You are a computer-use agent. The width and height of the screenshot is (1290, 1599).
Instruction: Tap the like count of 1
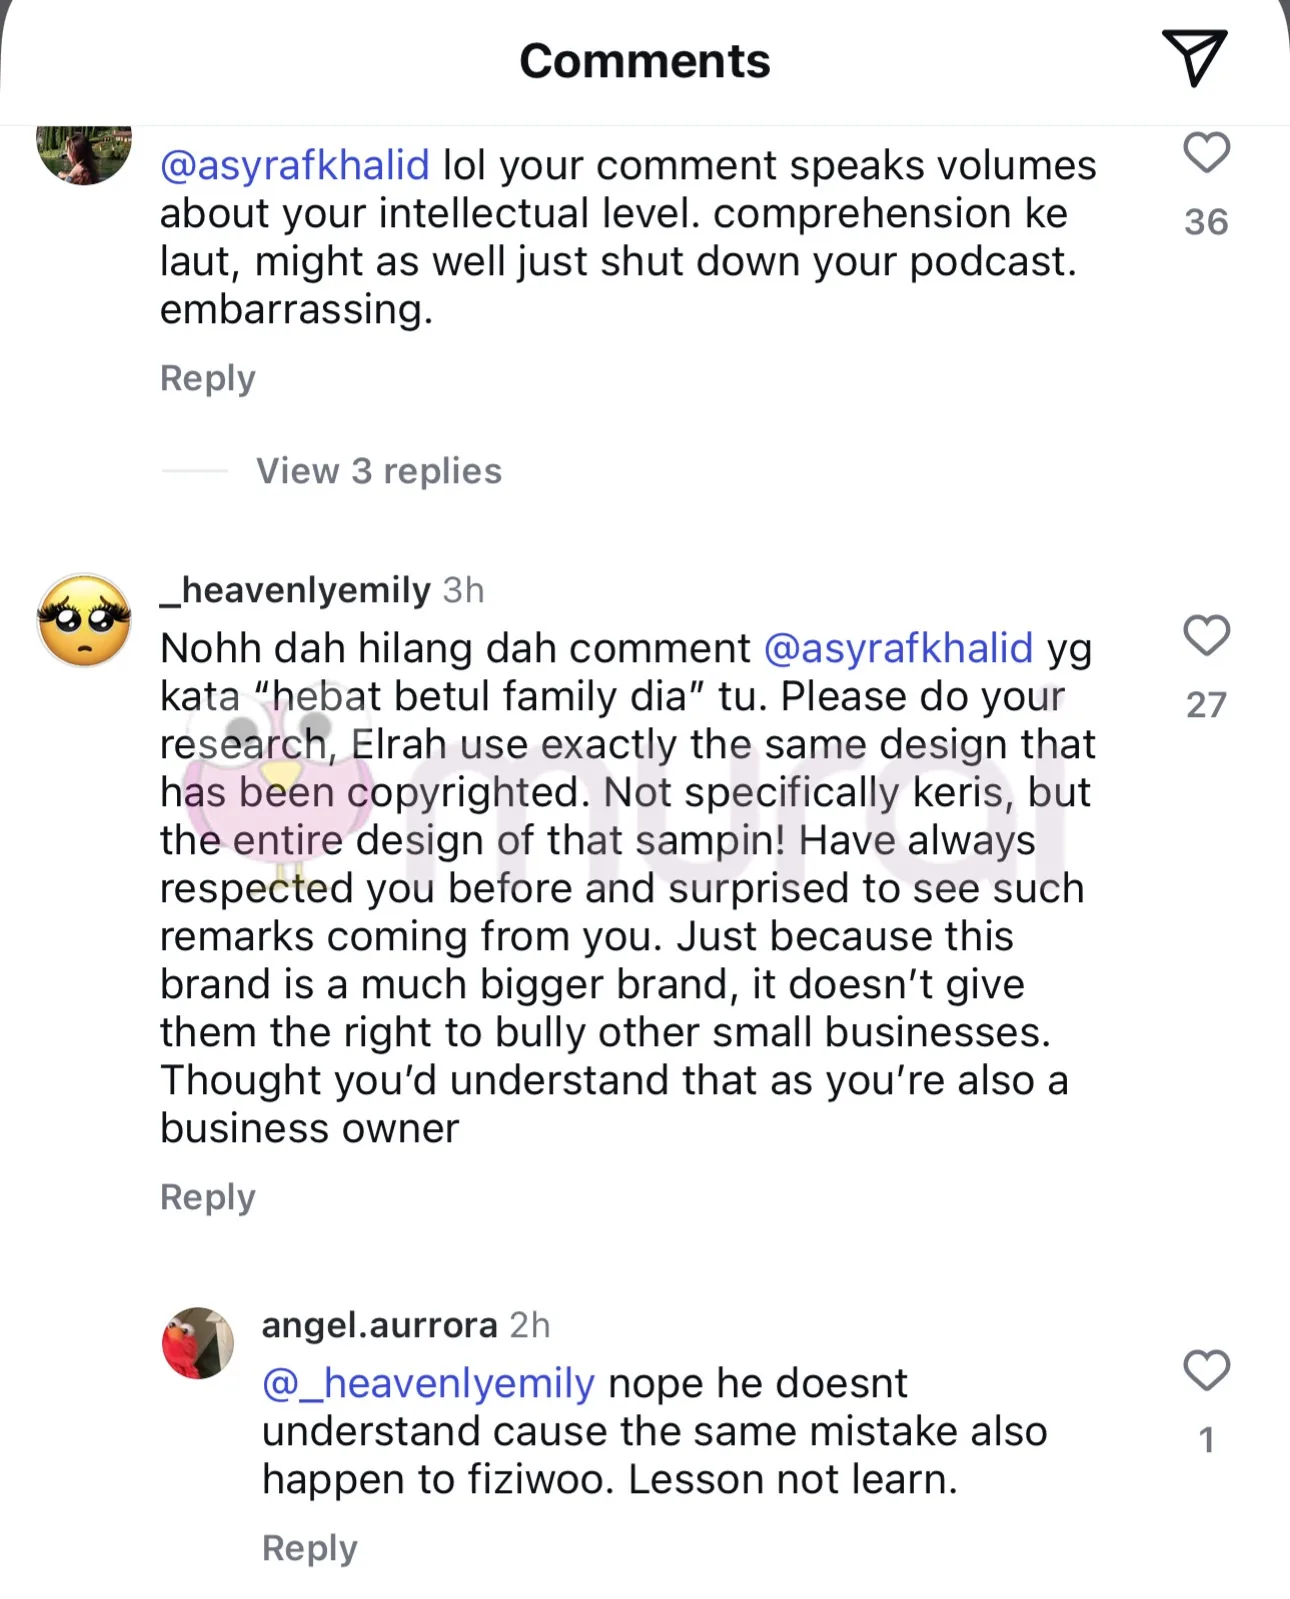[1206, 1440]
